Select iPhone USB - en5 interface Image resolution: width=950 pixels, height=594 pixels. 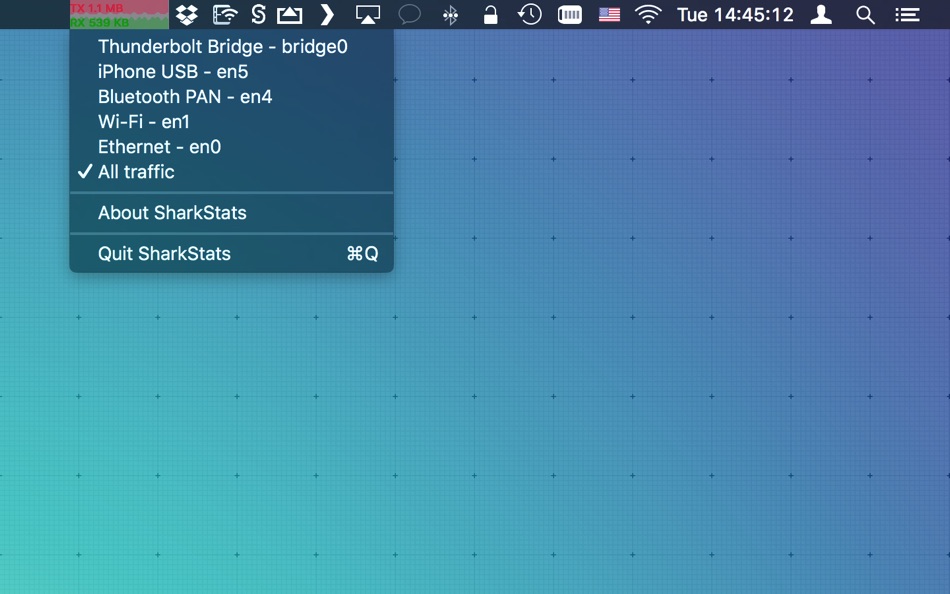(x=231, y=72)
